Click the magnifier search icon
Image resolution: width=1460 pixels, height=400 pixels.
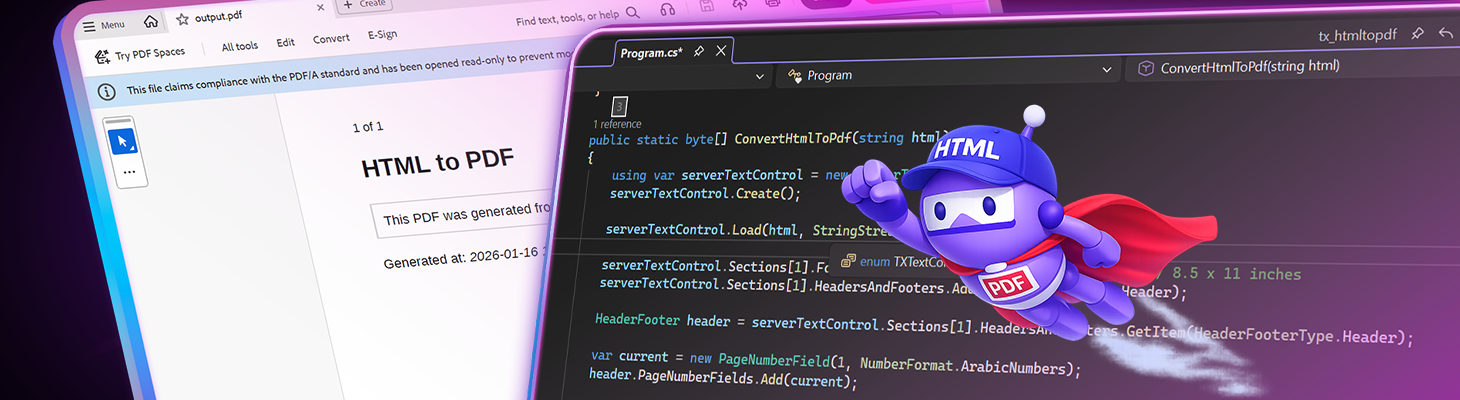tap(632, 14)
